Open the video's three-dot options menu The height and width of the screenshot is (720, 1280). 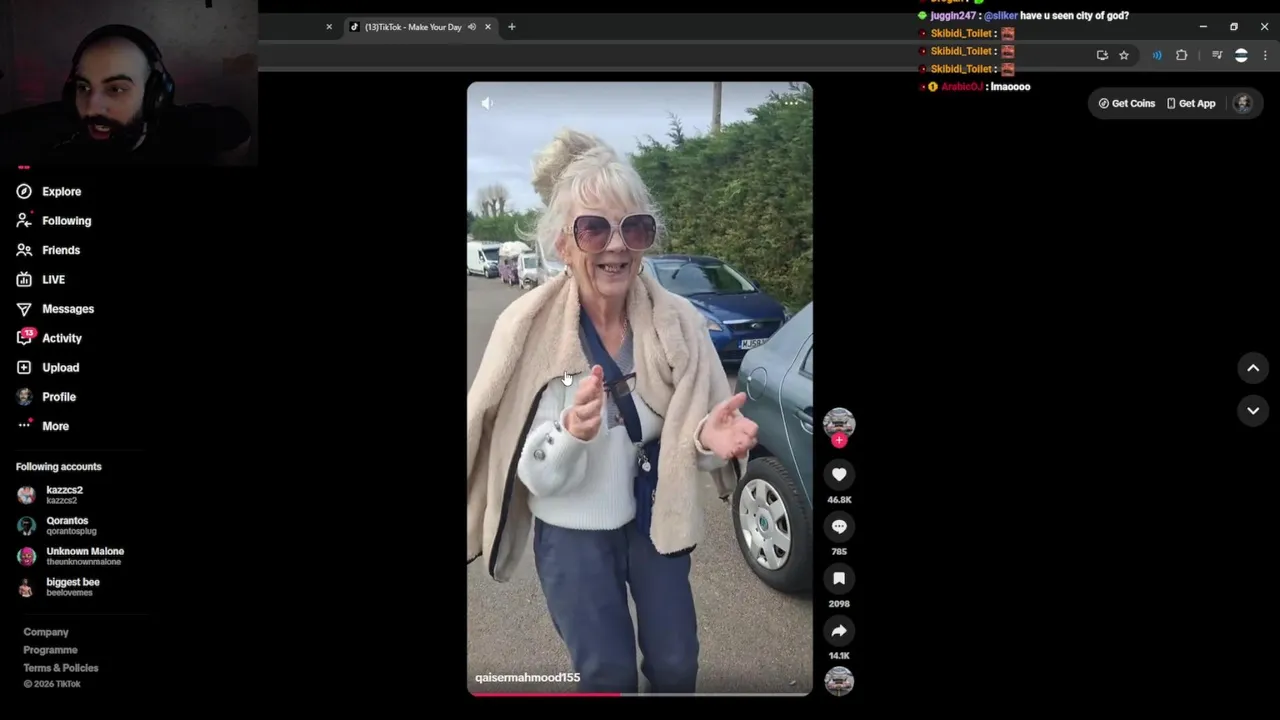point(791,102)
